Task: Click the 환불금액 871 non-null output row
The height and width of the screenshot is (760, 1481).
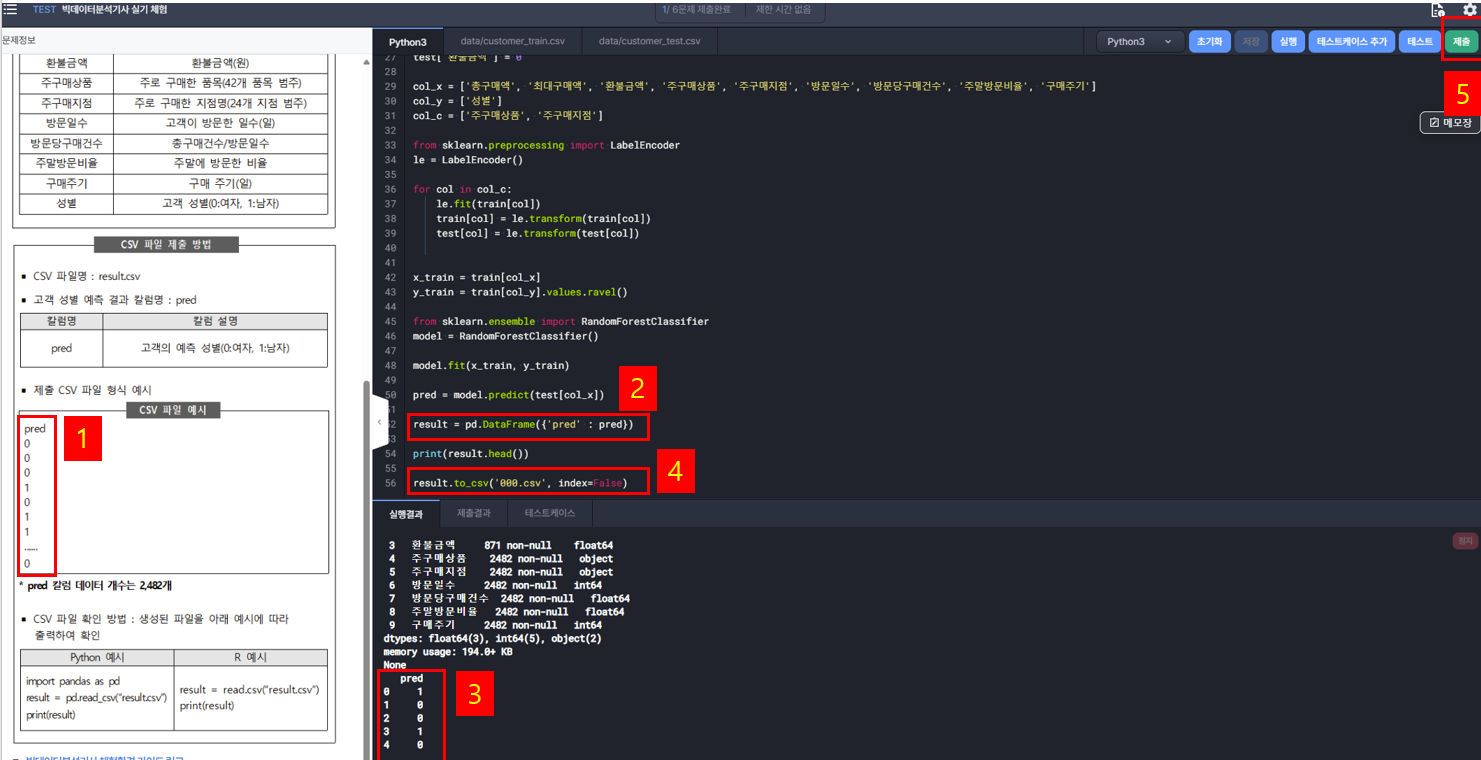Action: (x=501, y=546)
